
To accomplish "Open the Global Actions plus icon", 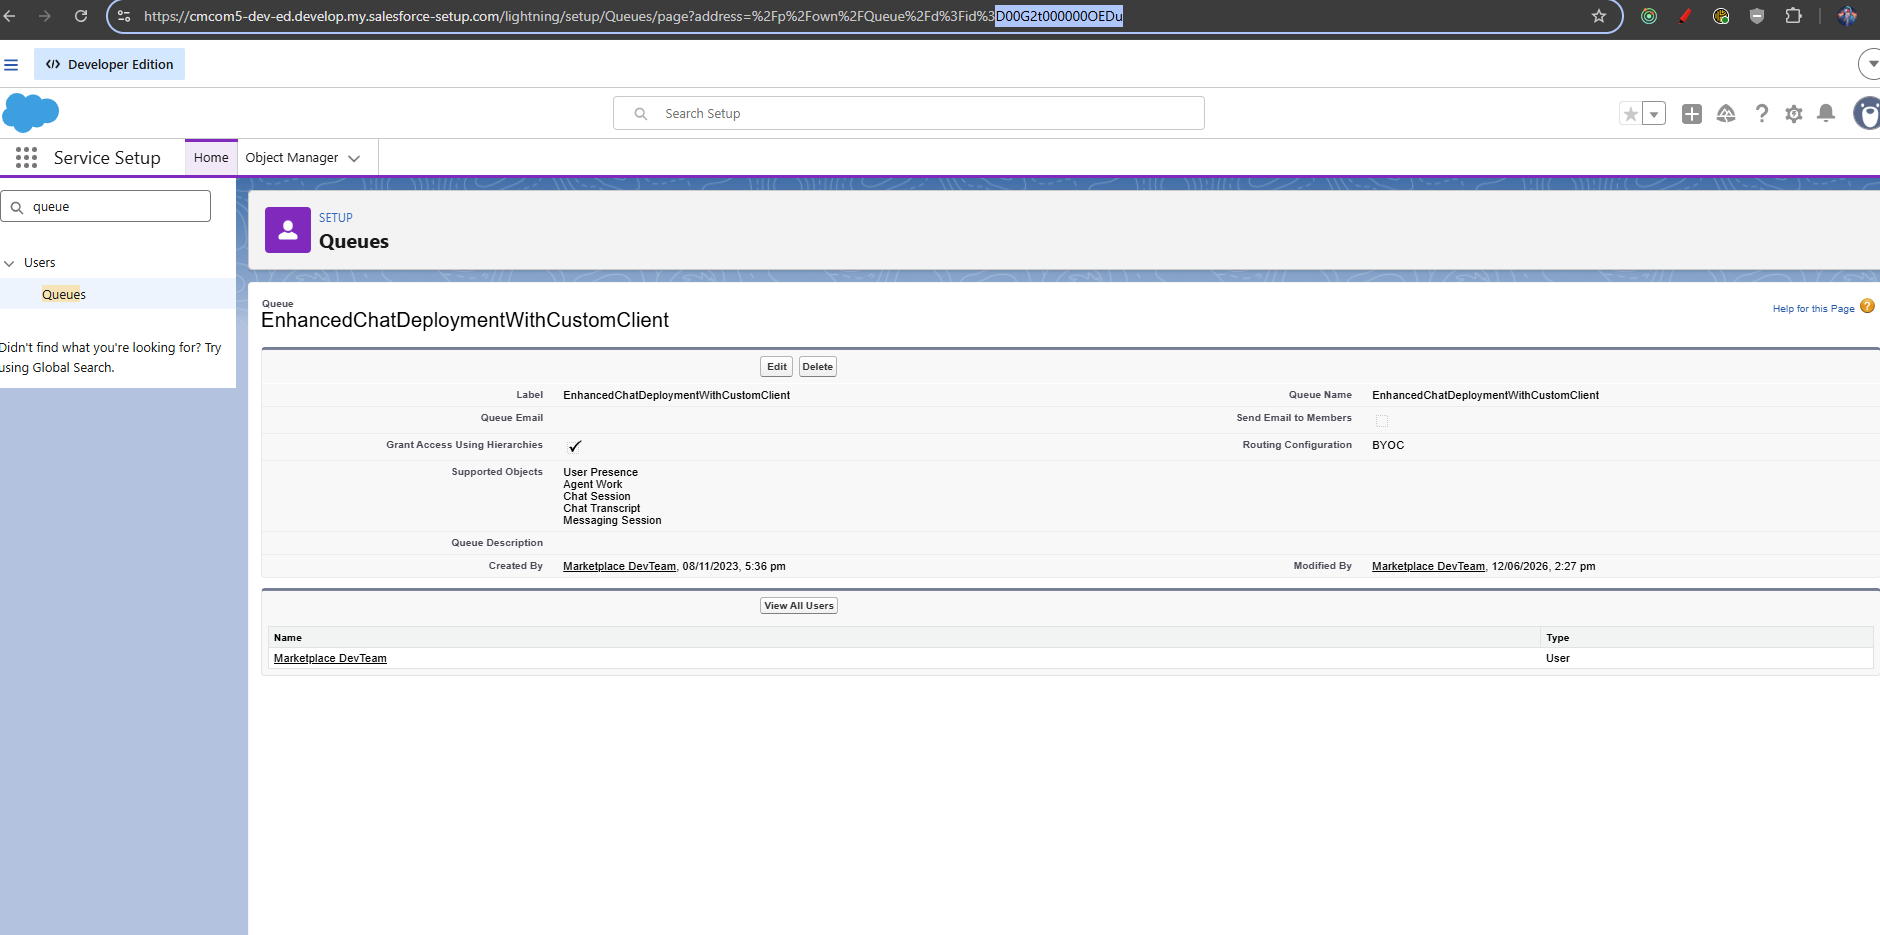I will [1692, 114].
